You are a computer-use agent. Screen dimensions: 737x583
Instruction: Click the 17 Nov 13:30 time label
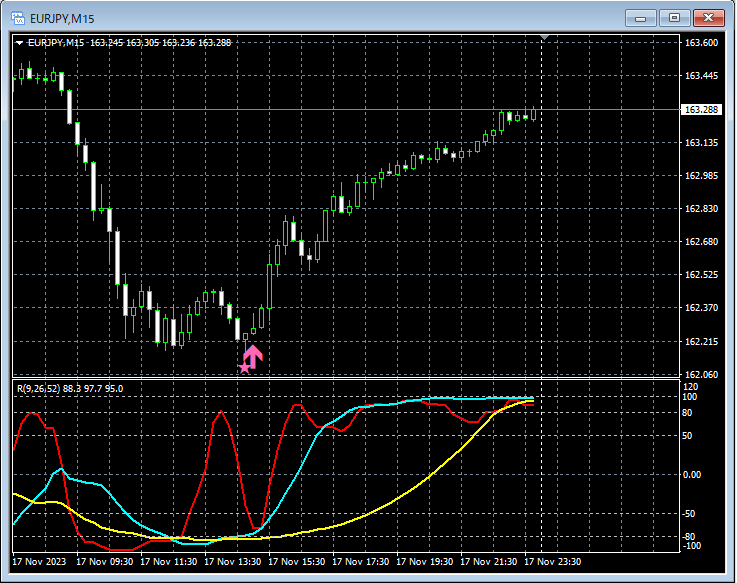pyautogui.click(x=233, y=562)
